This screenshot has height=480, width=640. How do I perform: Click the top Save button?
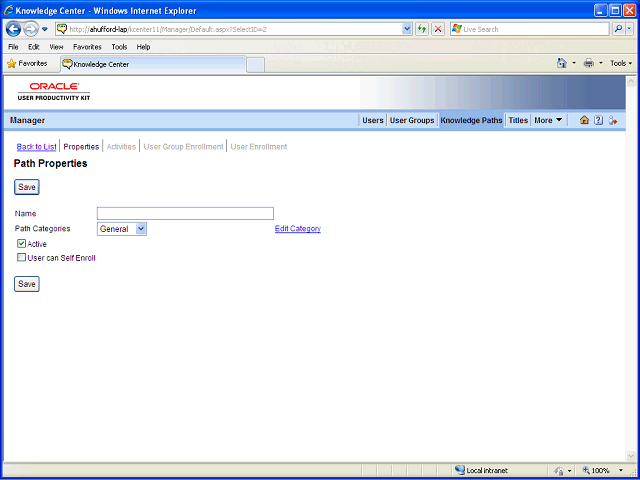point(27,187)
